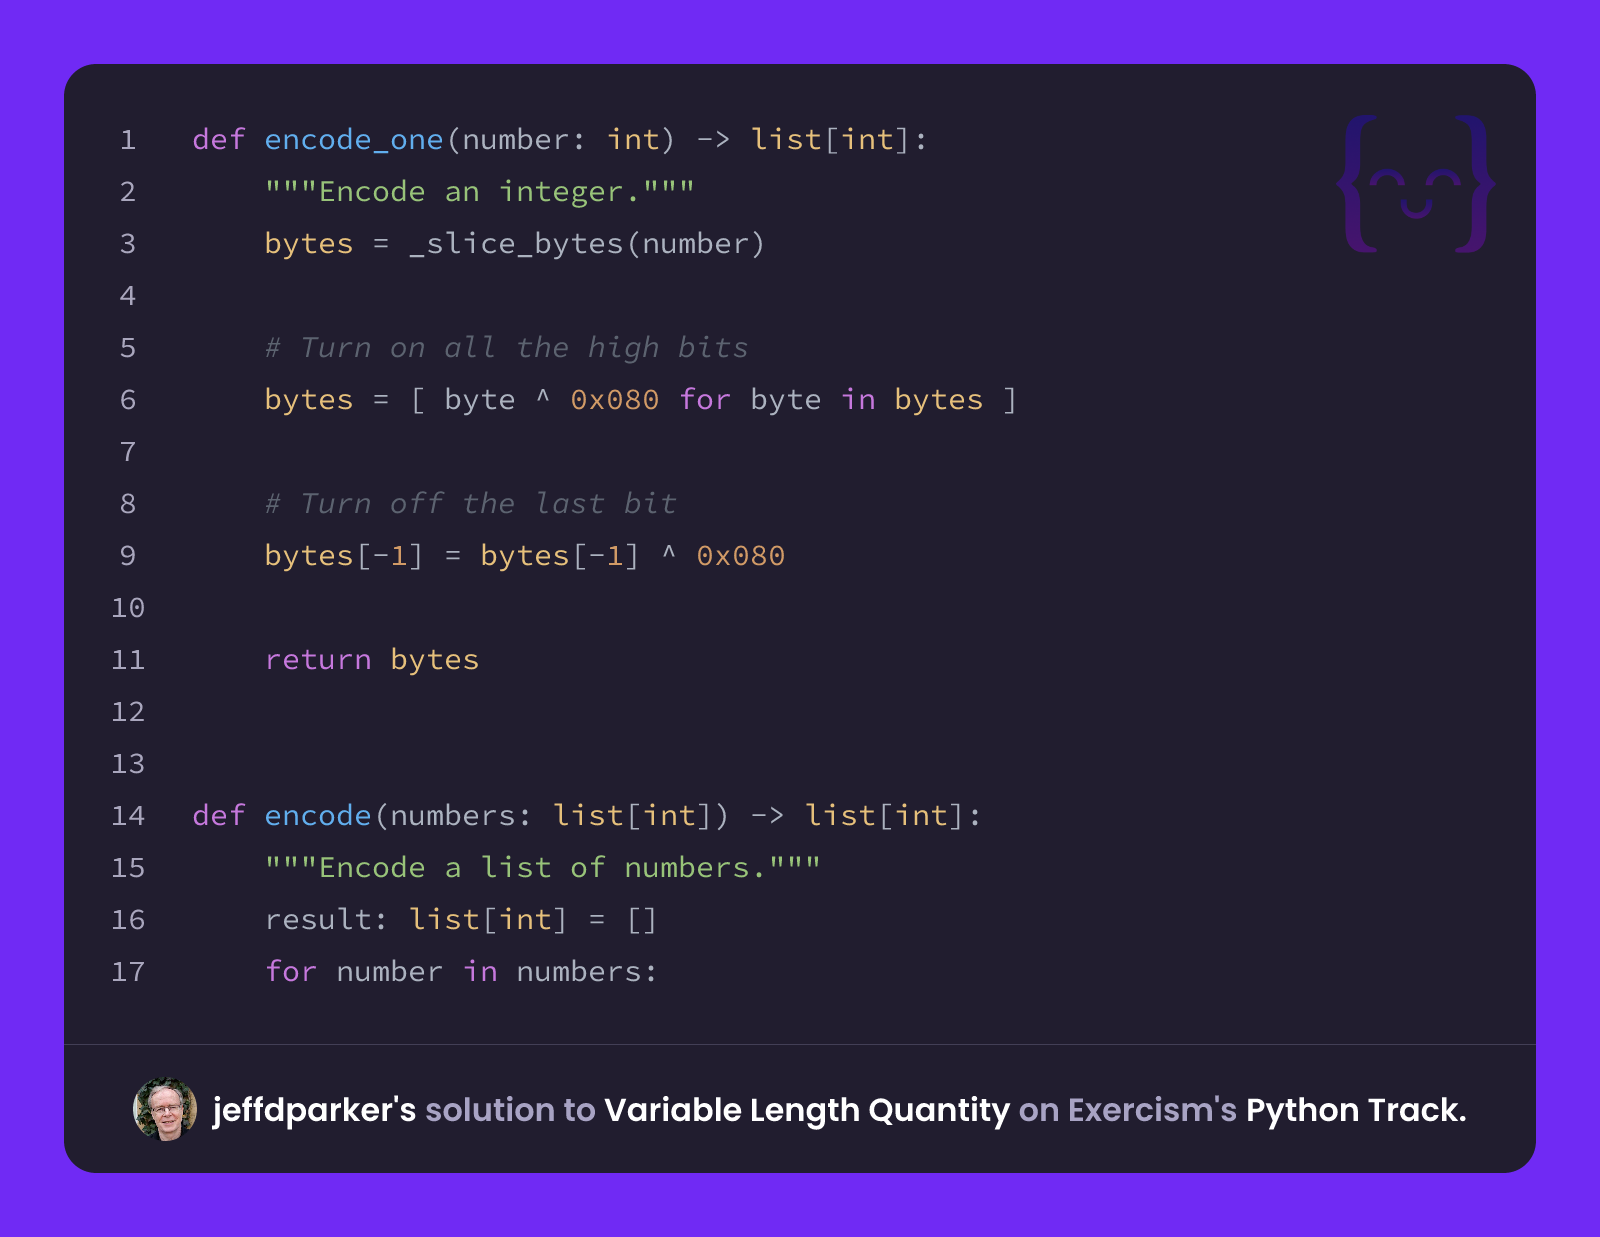Click comment "# Turn off the last bit"
The width and height of the screenshot is (1600, 1237).
pos(470,503)
